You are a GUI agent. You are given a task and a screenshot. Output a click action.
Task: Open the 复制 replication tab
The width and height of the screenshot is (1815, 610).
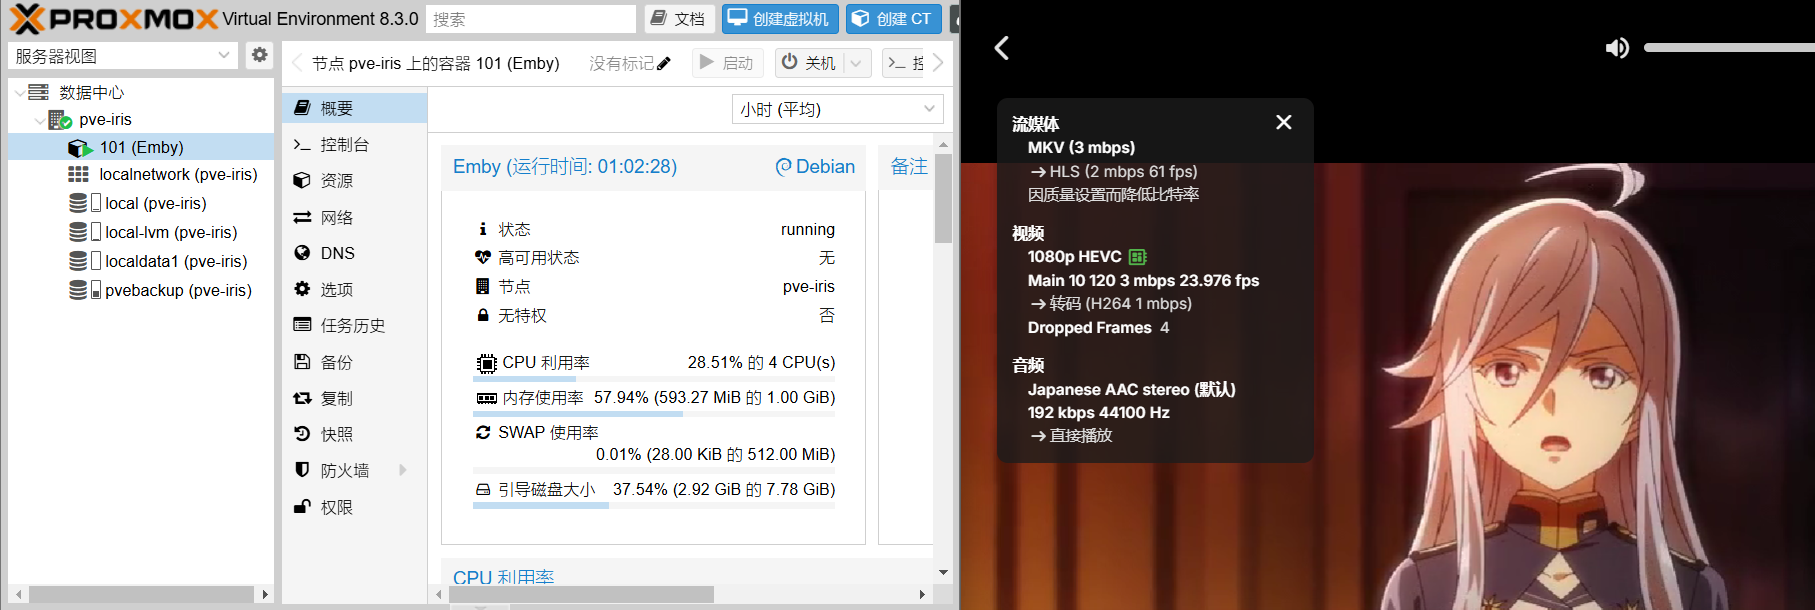click(355, 398)
